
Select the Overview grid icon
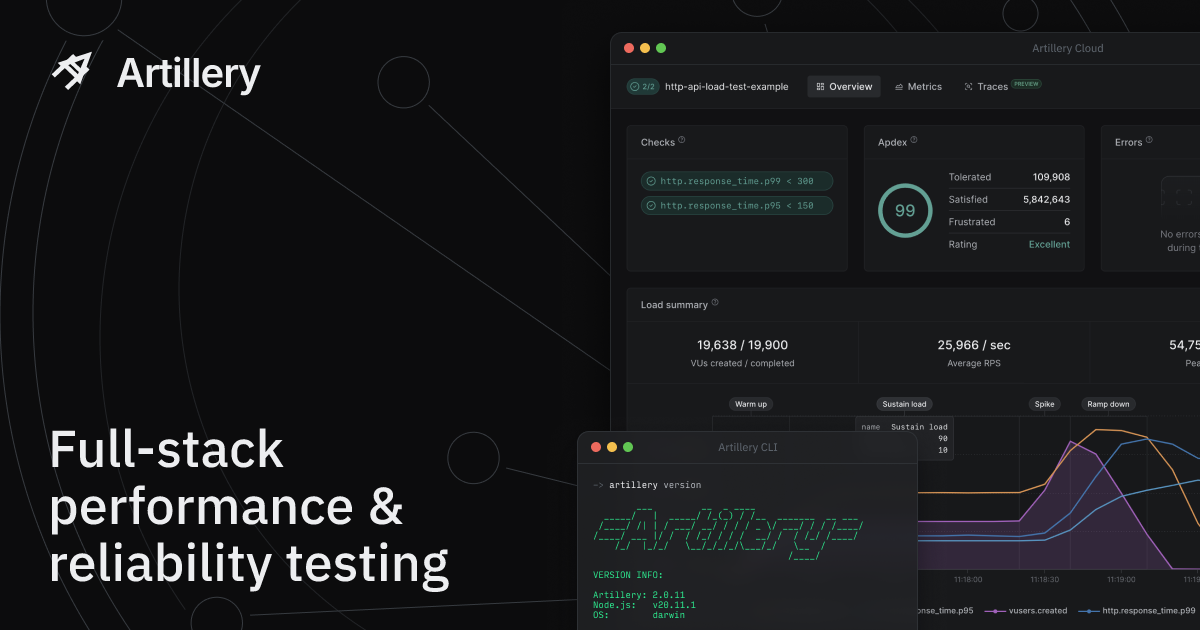coord(818,86)
